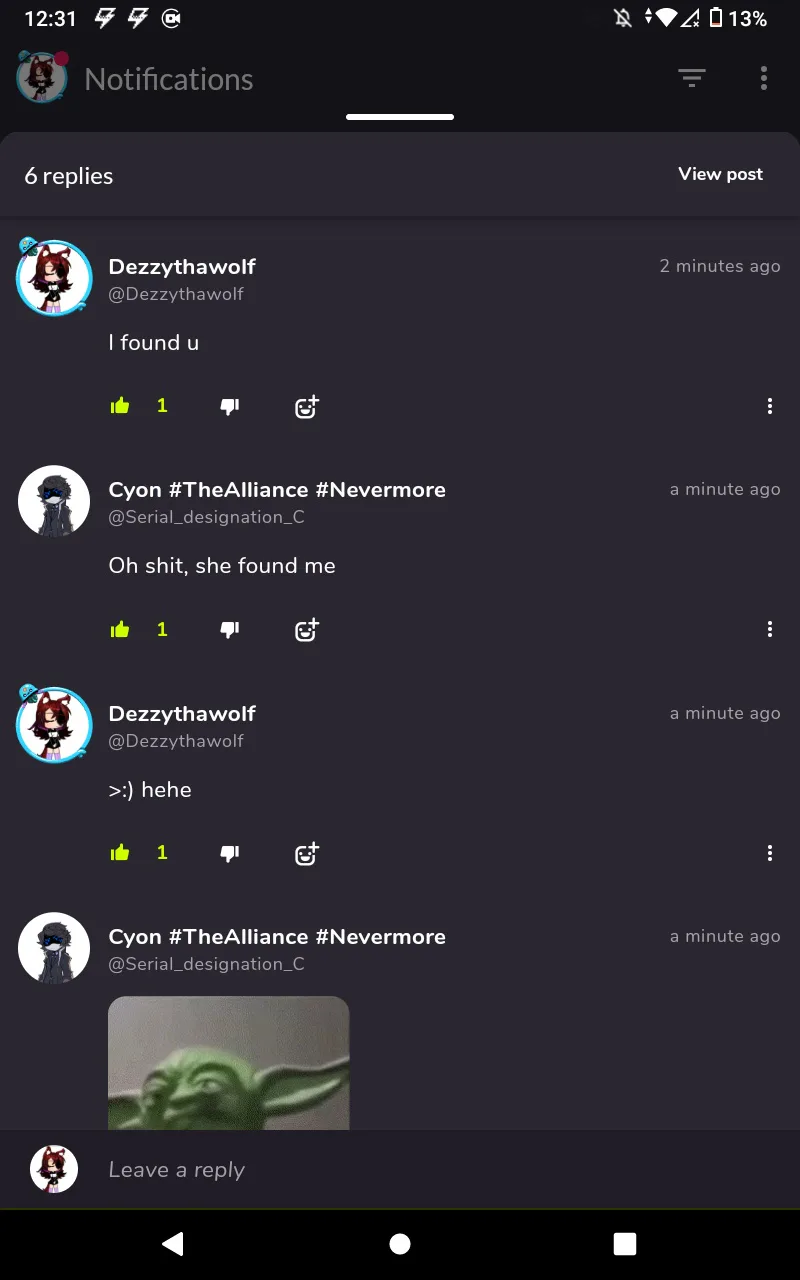The image size is (800, 1280).
Task: Open the View post link
Action: coord(720,174)
